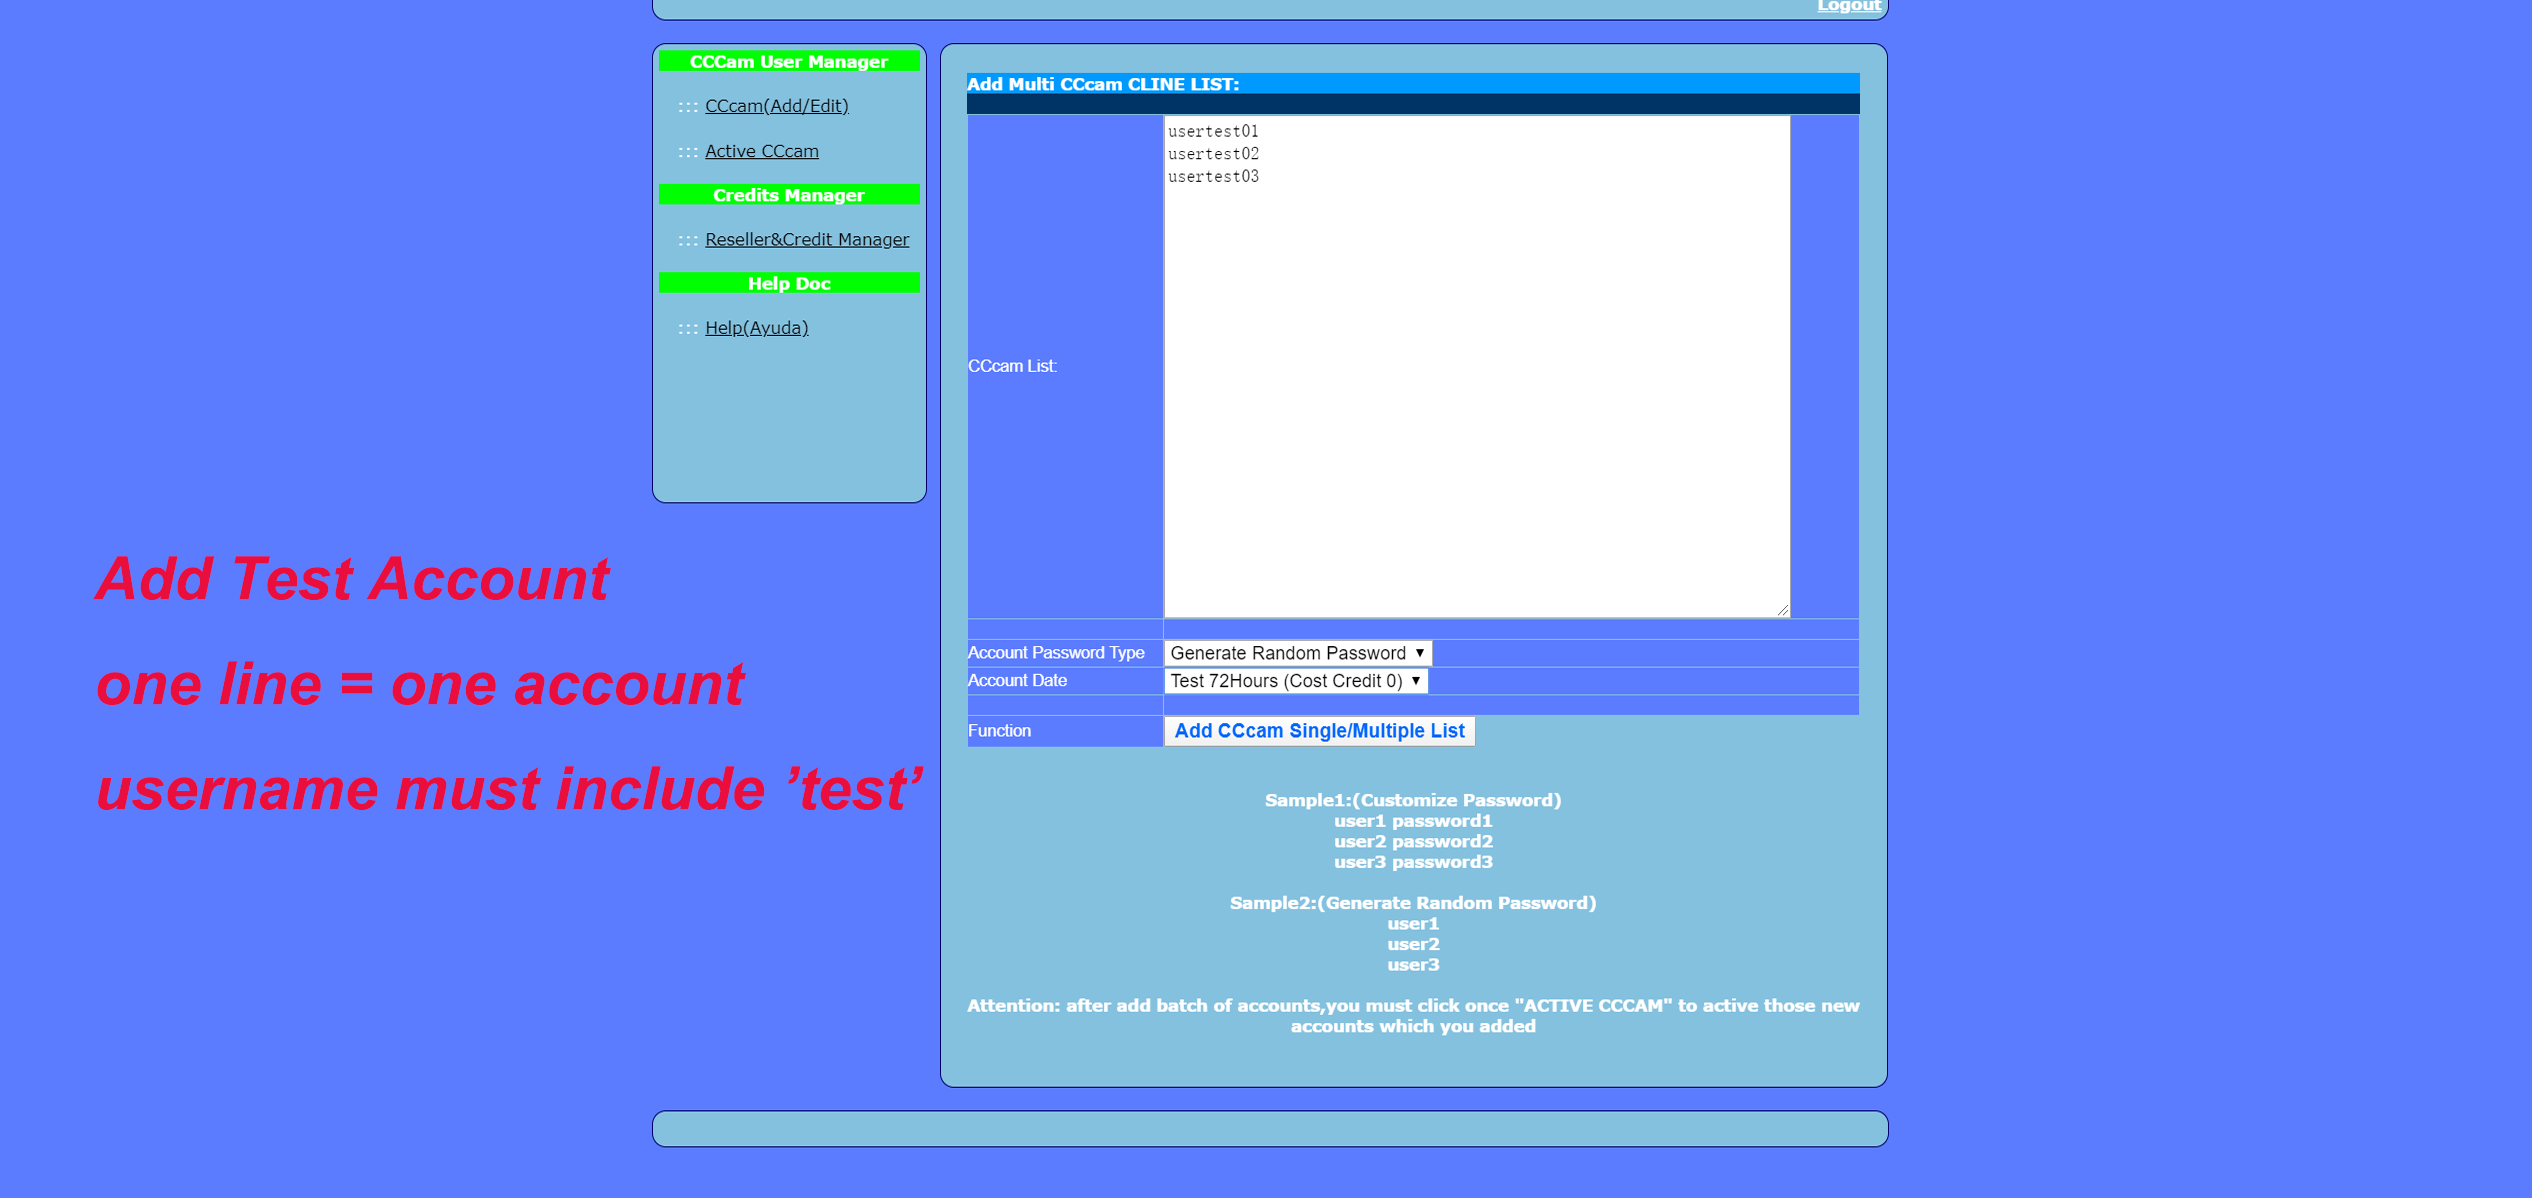Click the usertest01 line
The image size is (2532, 1198).
tap(1213, 131)
